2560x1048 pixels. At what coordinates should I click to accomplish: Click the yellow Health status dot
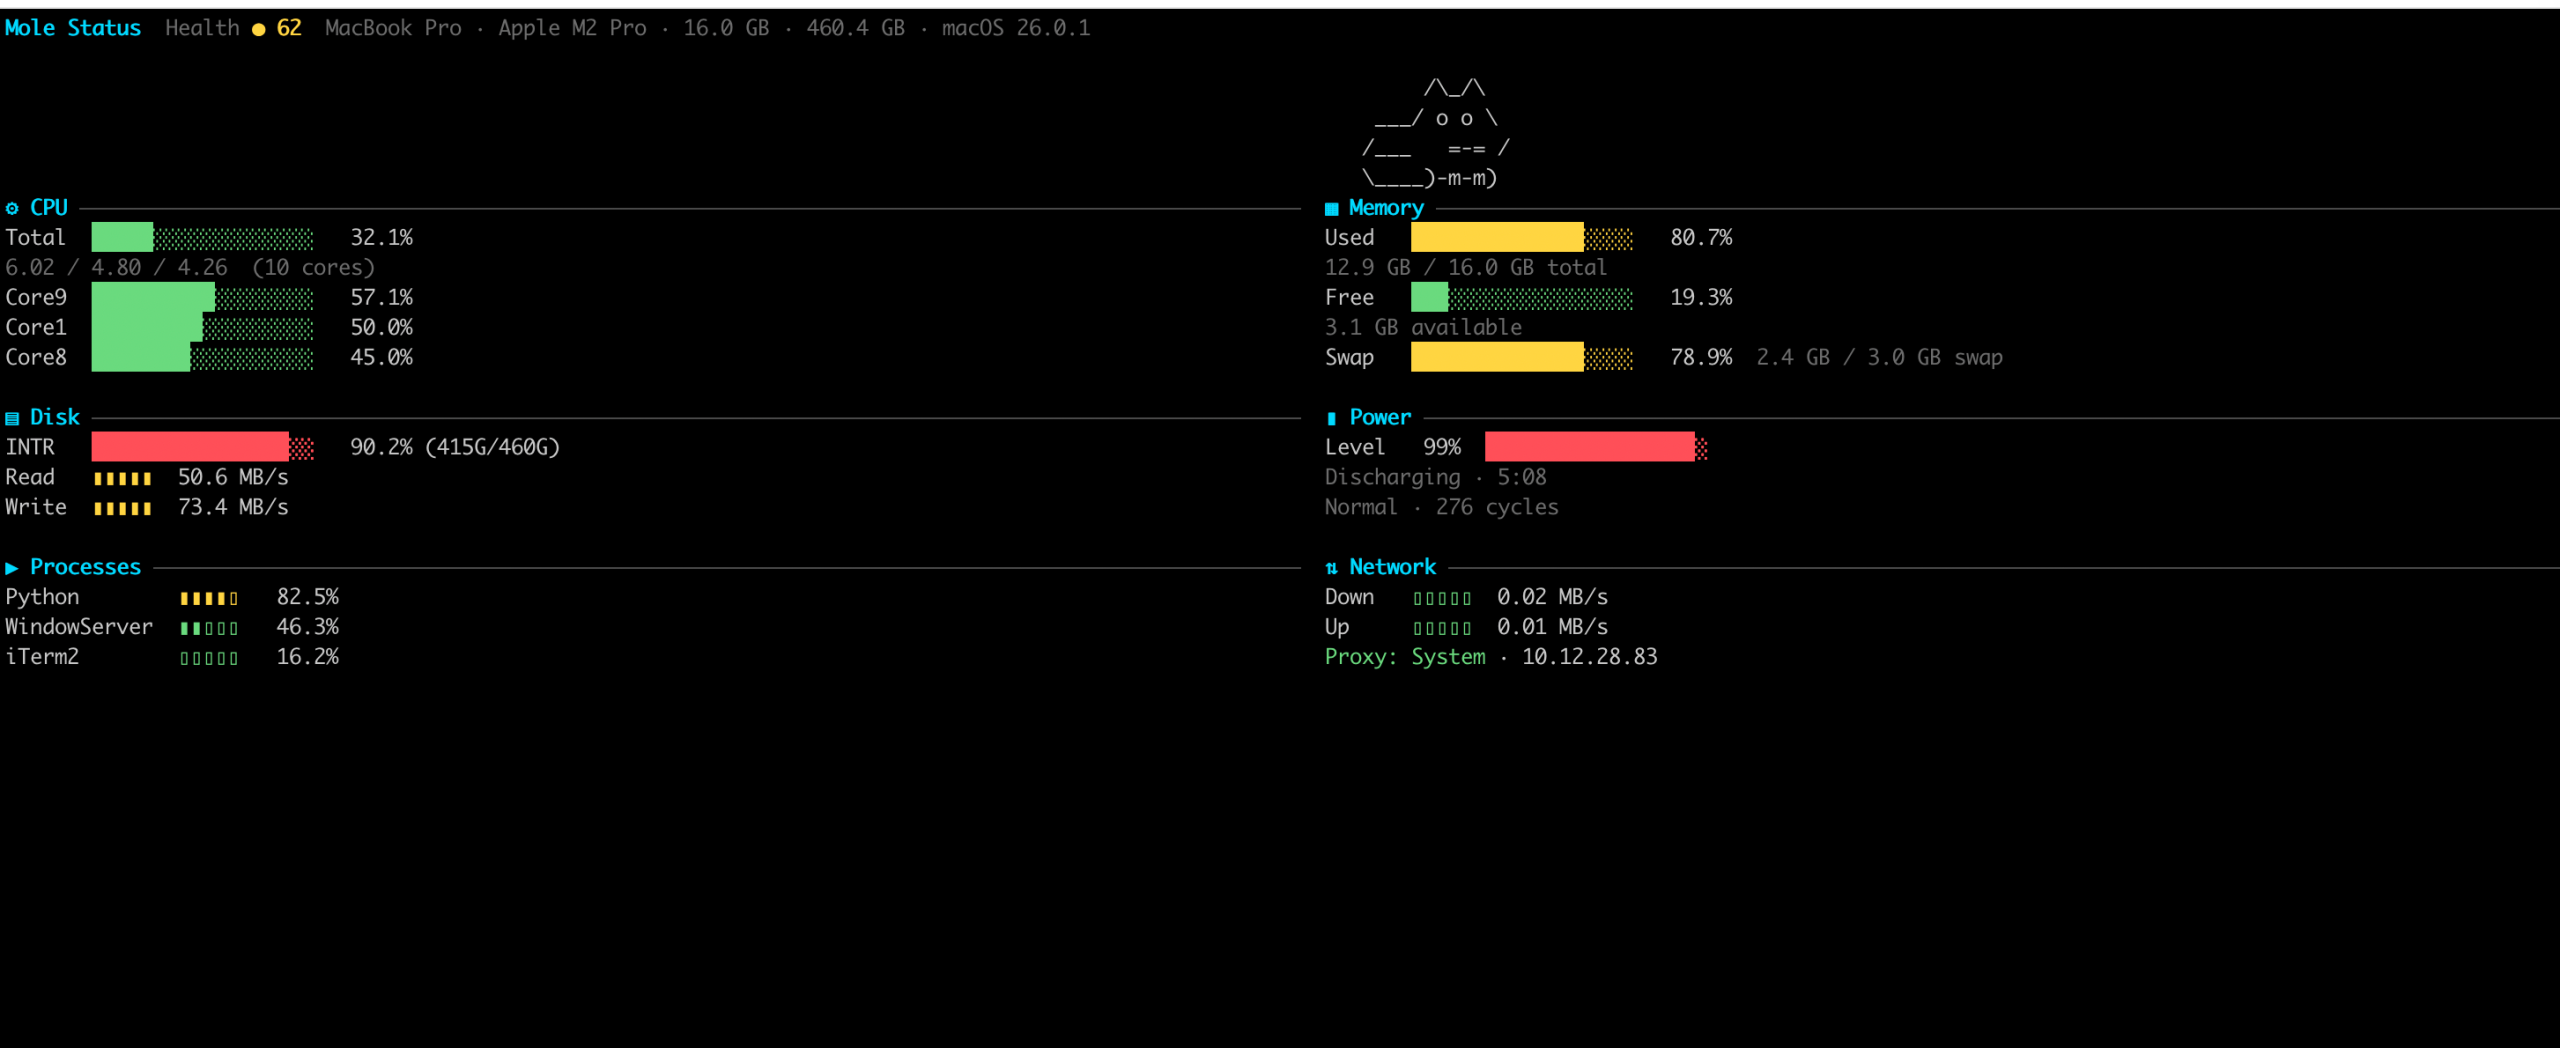click(259, 29)
